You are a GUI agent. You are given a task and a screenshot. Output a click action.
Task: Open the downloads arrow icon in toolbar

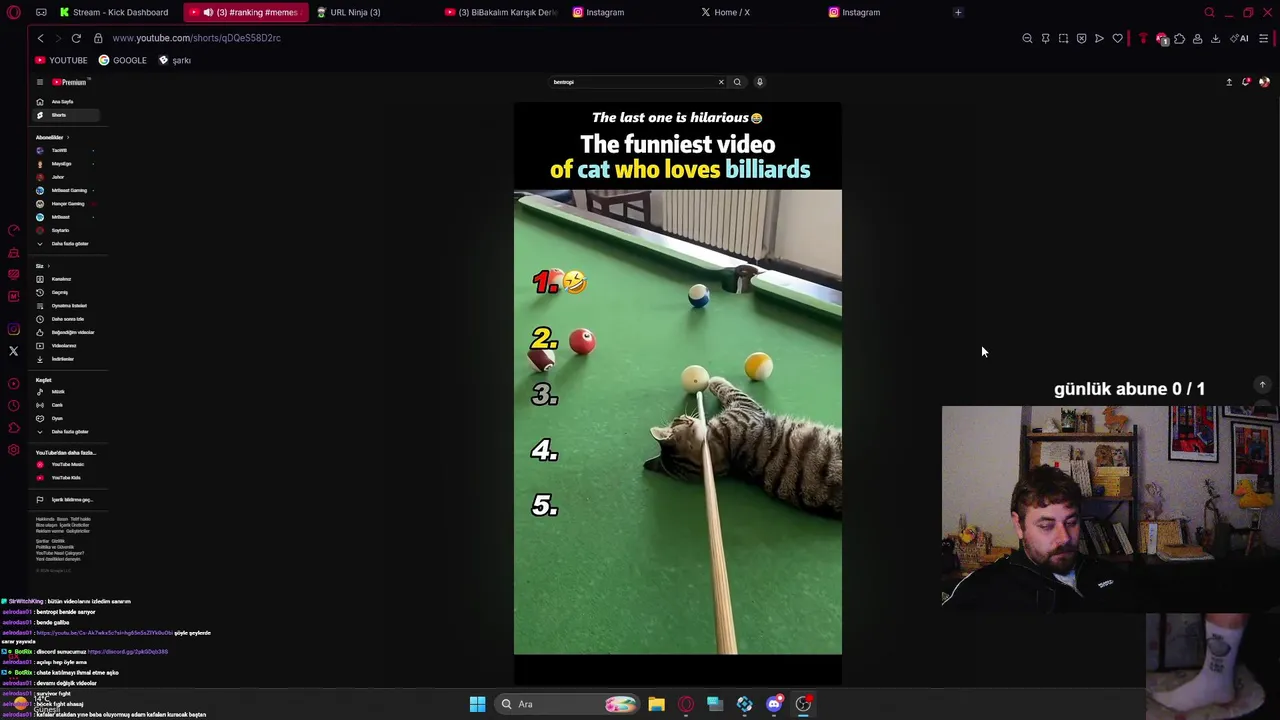[1215, 38]
